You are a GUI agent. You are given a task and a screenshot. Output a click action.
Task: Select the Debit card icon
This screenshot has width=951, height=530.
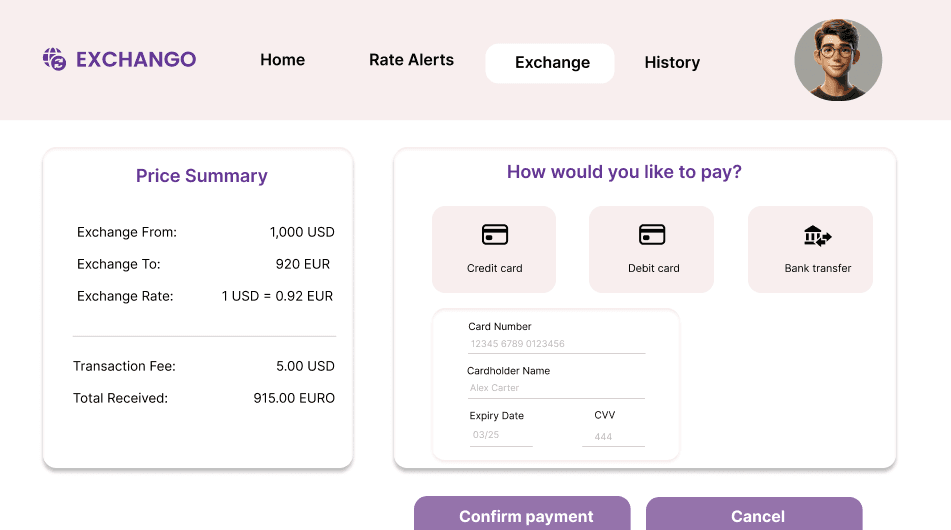pos(652,235)
